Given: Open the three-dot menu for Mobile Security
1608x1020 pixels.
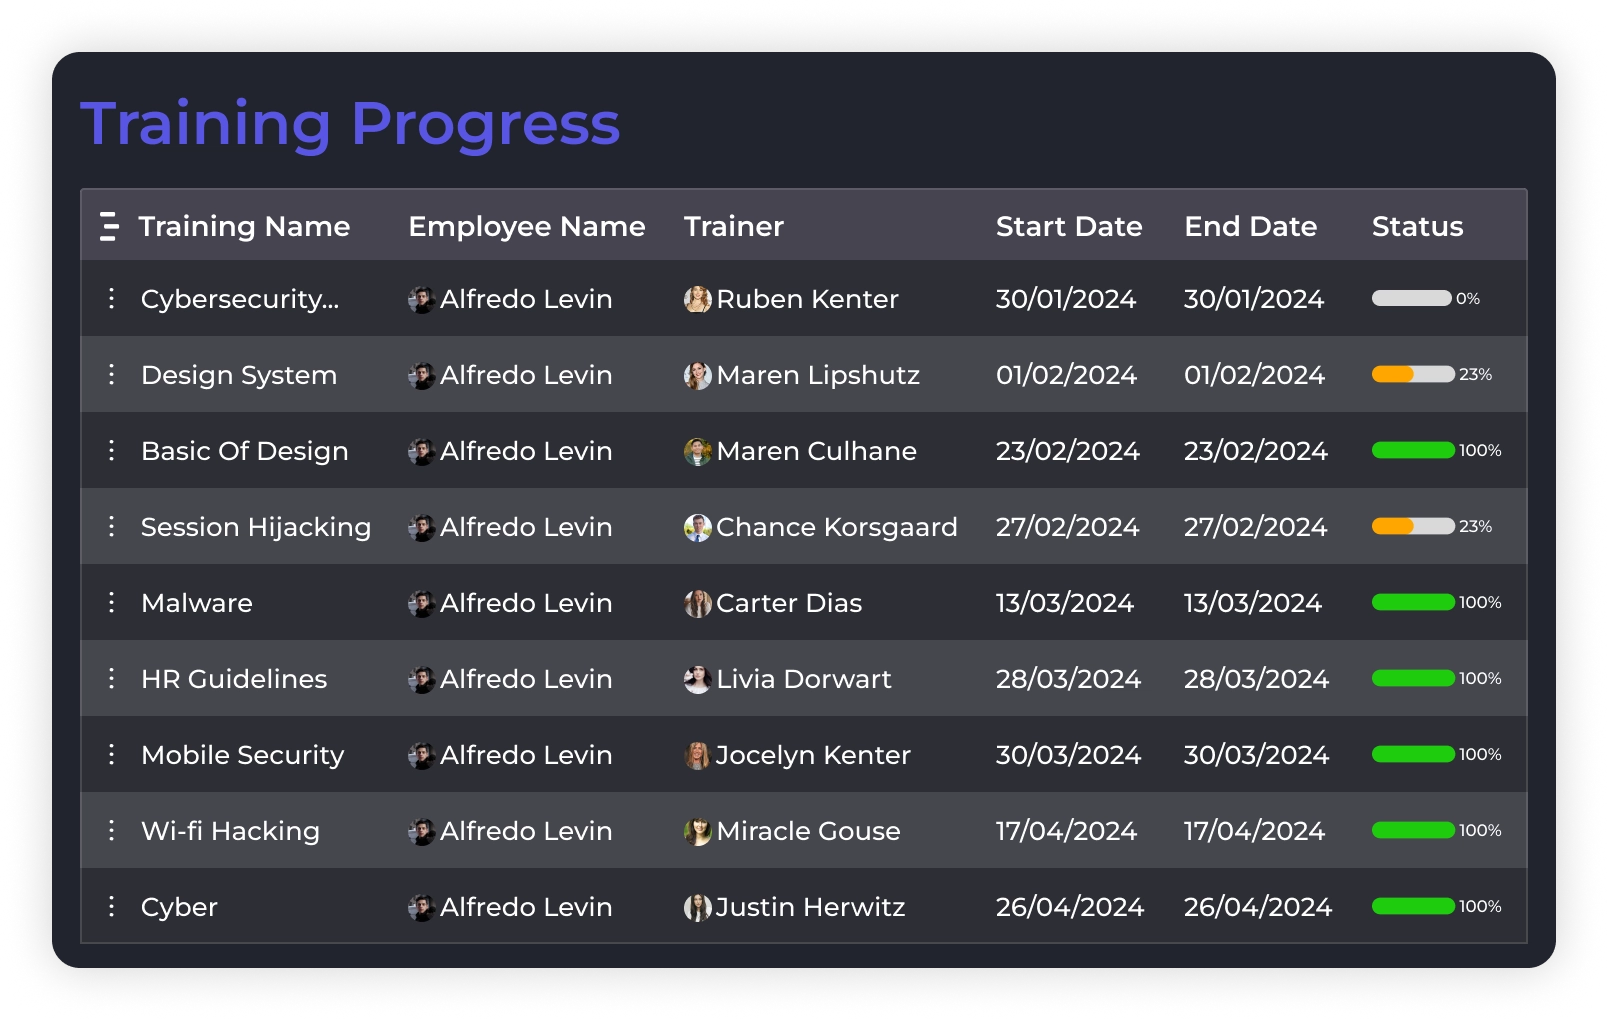Looking at the screenshot, I should coord(111,754).
